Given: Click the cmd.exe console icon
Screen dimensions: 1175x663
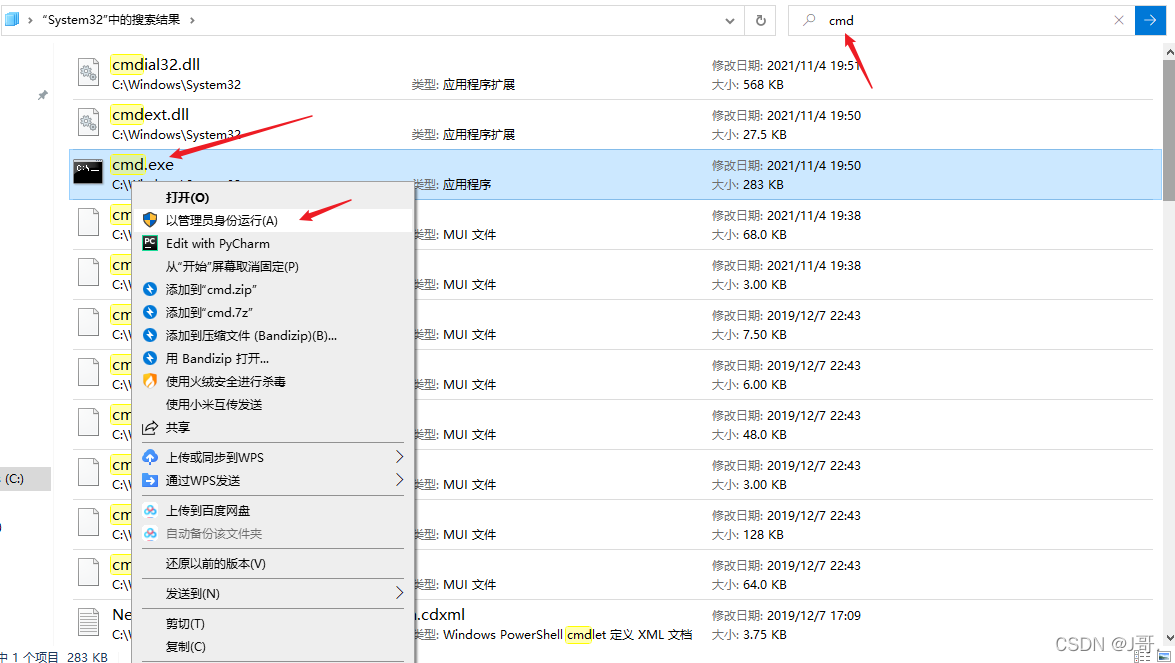Looking at the screenshot, I should tap(88, 171).
